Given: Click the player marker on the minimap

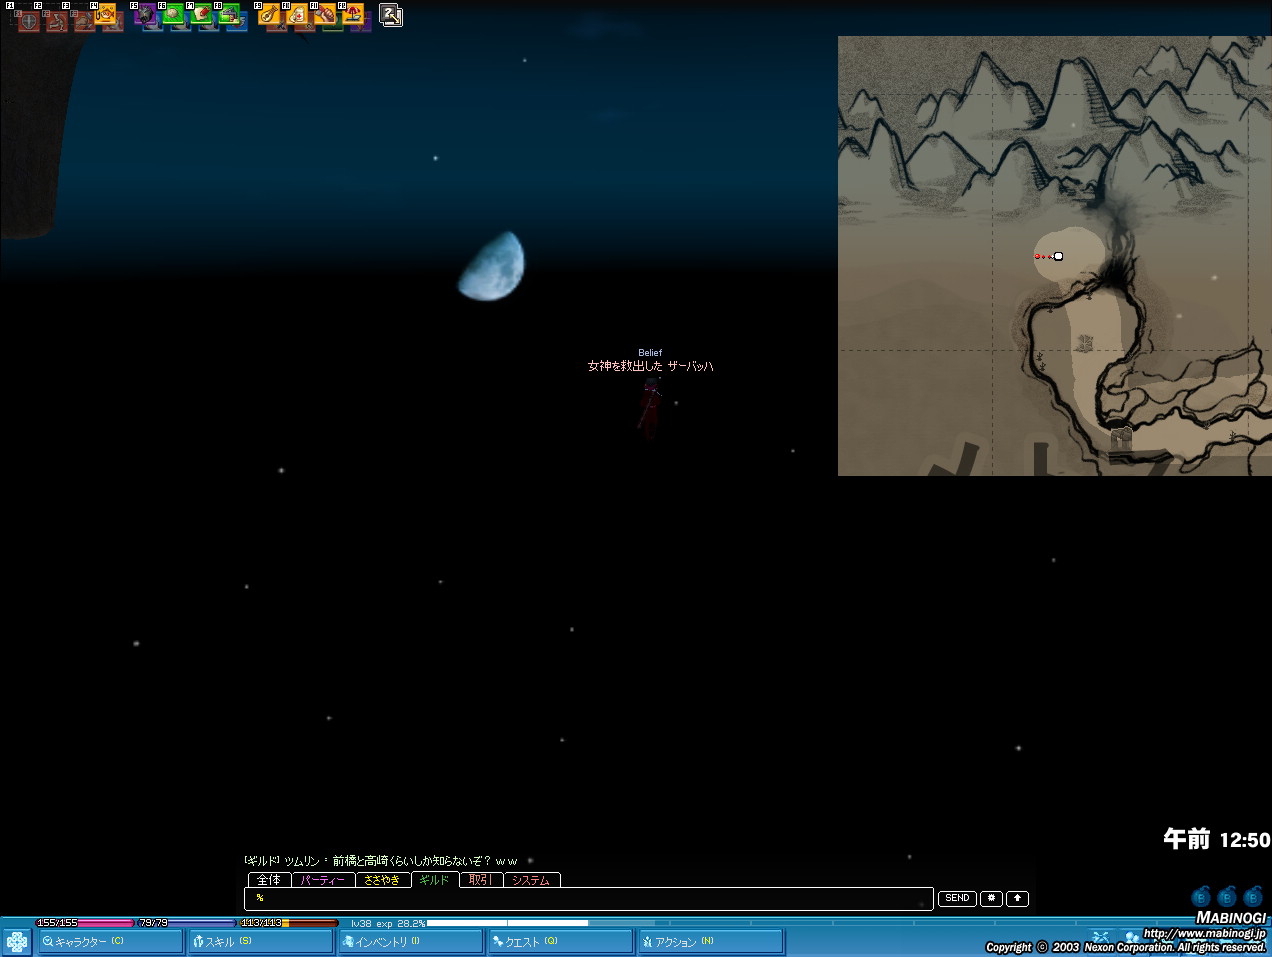Looking at the screenshot, I should pos(1058,257).
